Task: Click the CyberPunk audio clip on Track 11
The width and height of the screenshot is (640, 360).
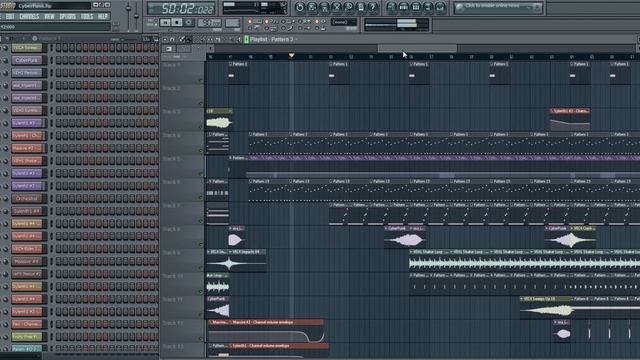Action: 218,307
